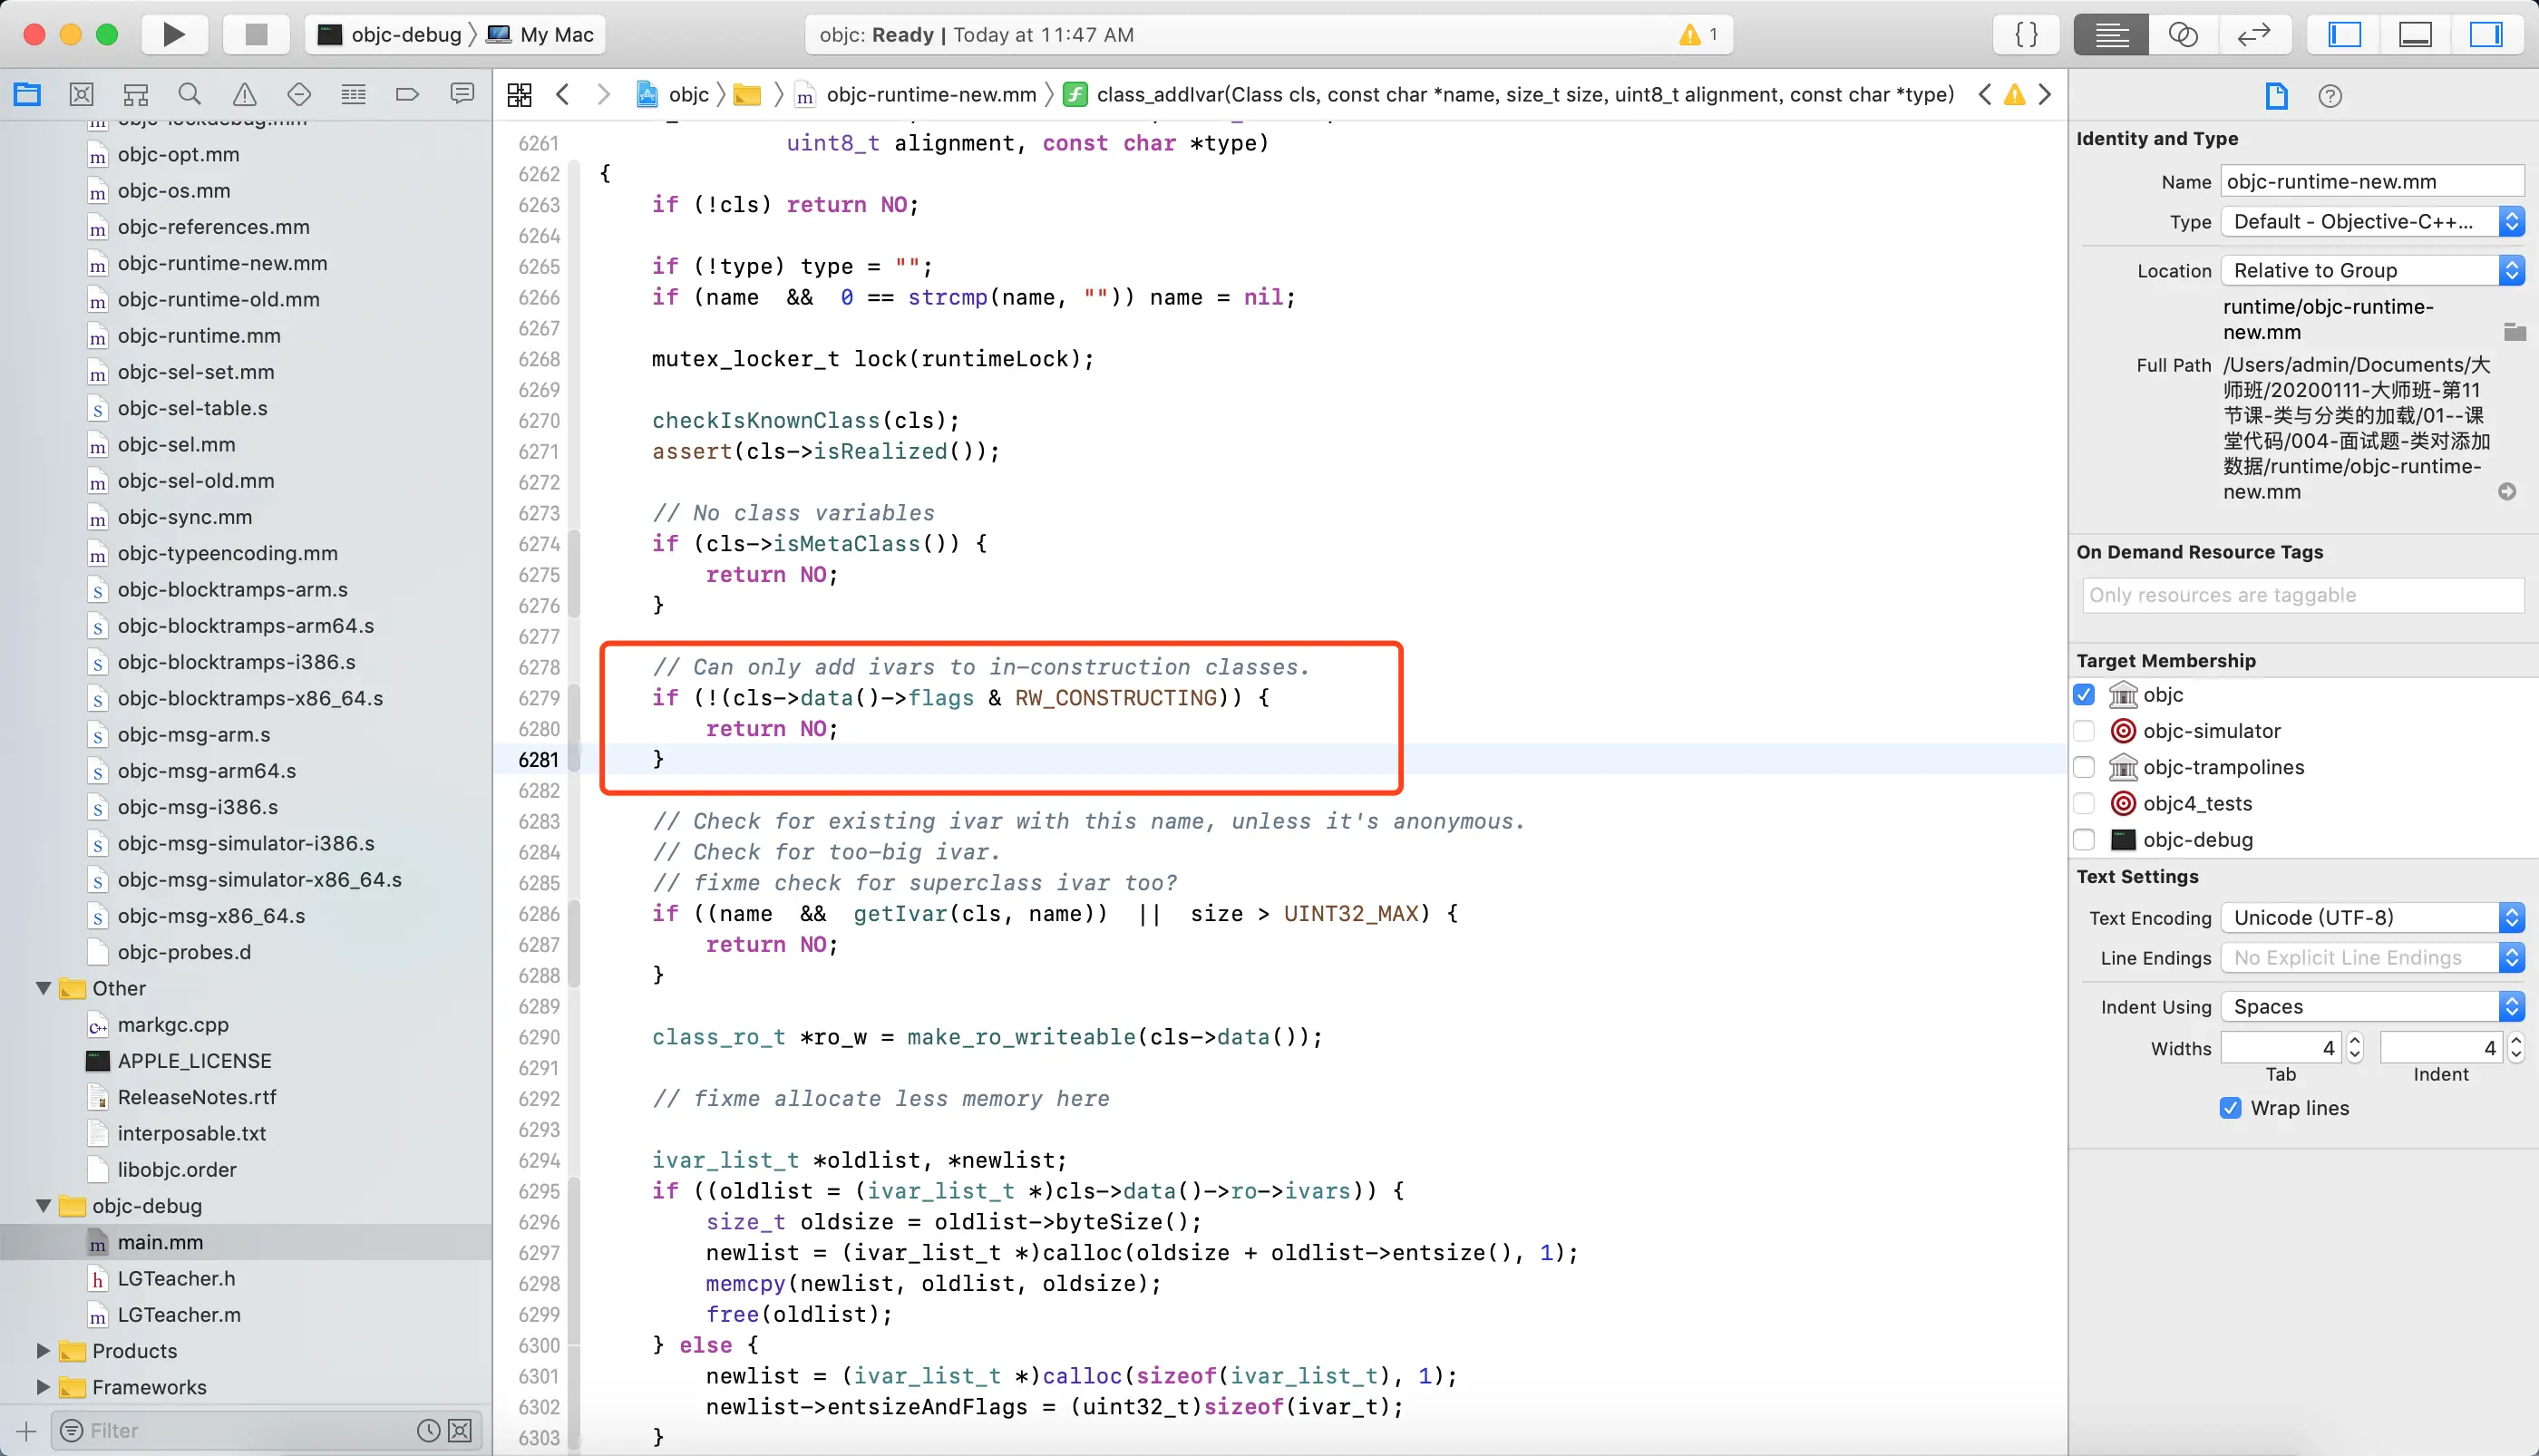Open the Library curly braces button
The image size is (2539, 1456).
click(x=2026, y=35)
